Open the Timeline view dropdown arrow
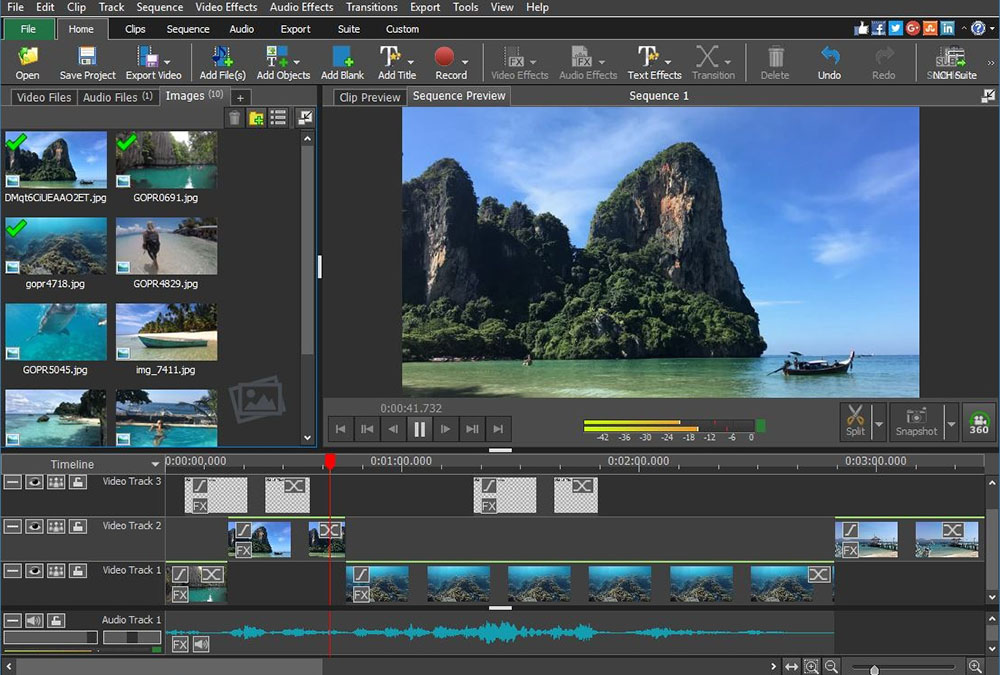Viewport: 1000px width, 675px height. [x=157, y=464]
